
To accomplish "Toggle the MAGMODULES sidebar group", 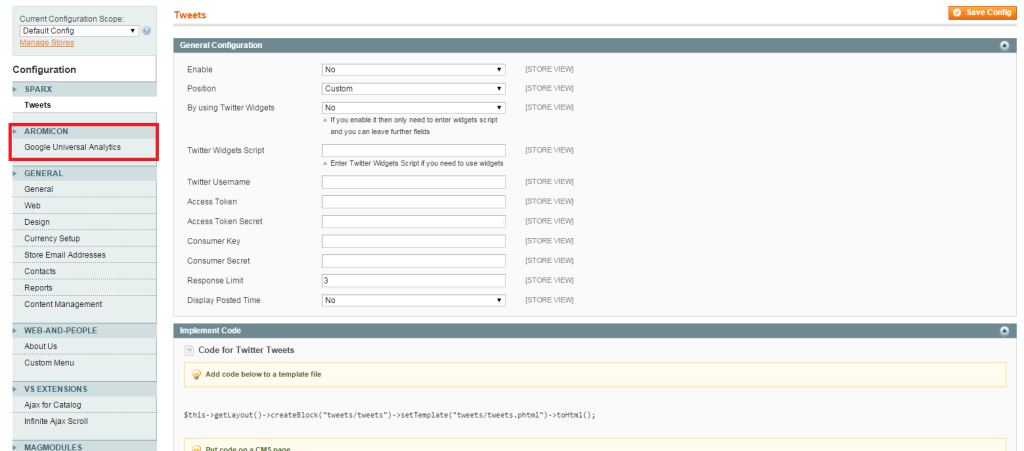I will pyautogui.click(x=84, y=447).
